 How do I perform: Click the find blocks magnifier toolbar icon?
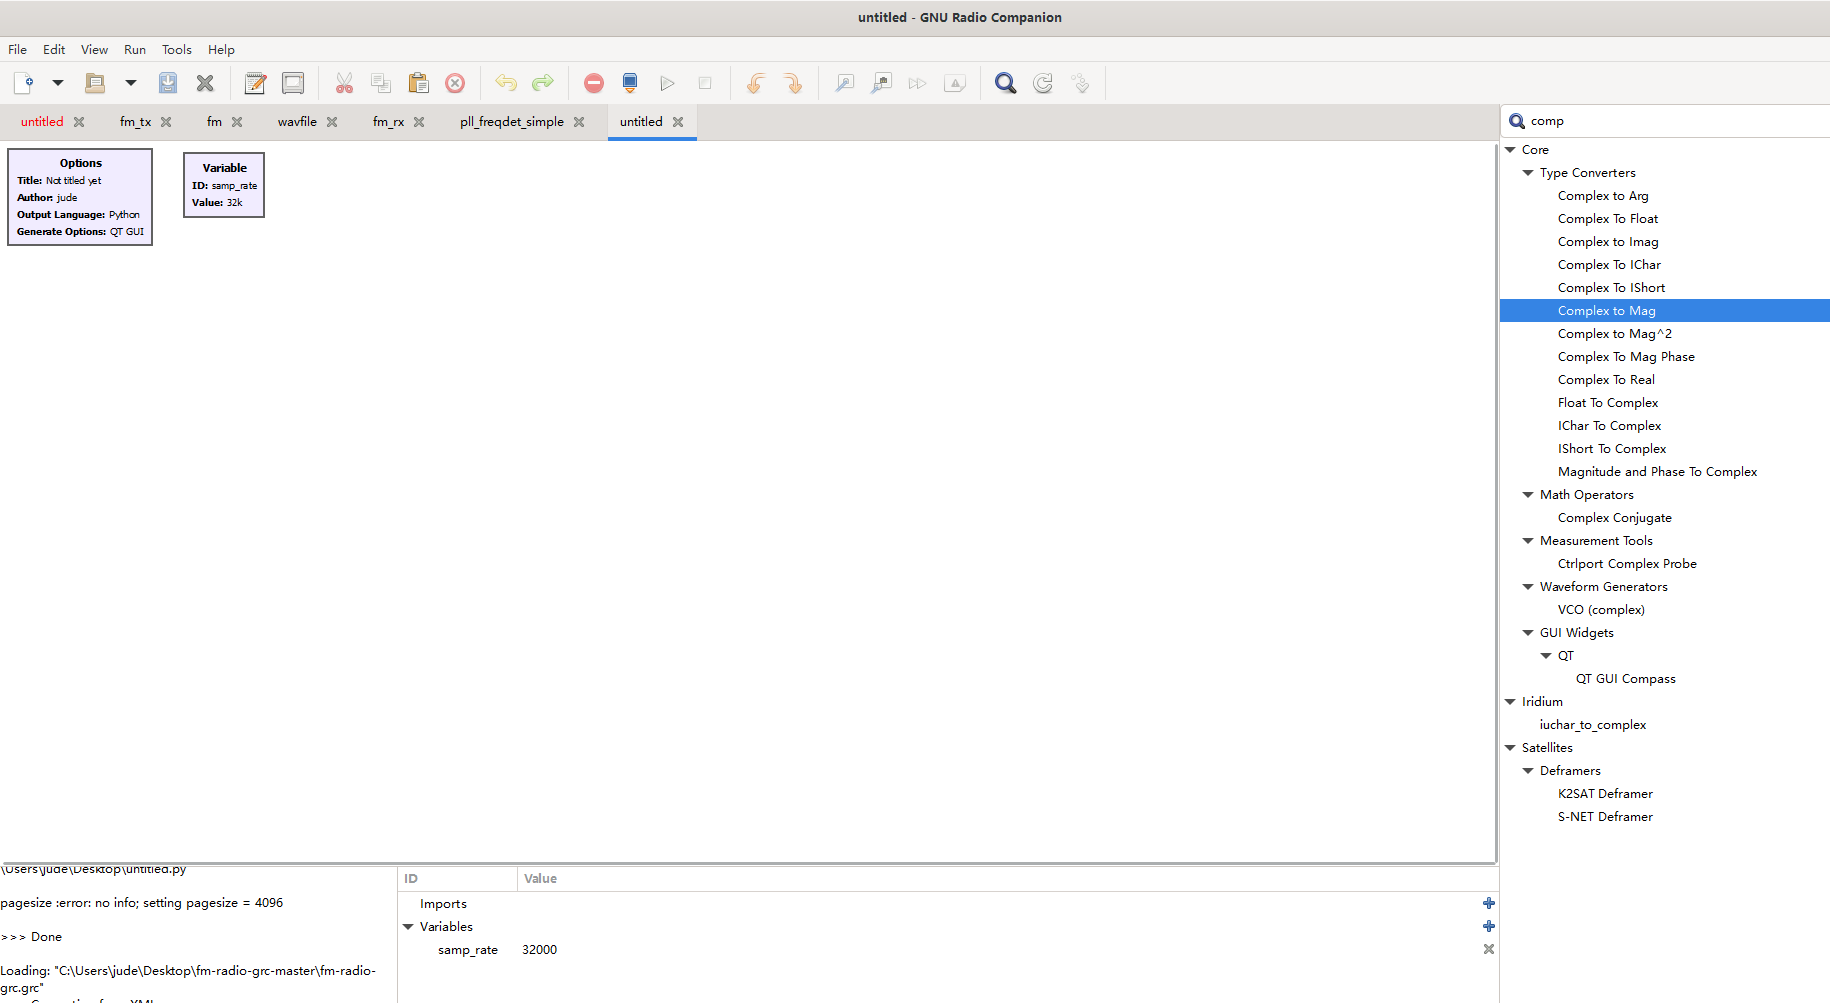(1006, 83)
